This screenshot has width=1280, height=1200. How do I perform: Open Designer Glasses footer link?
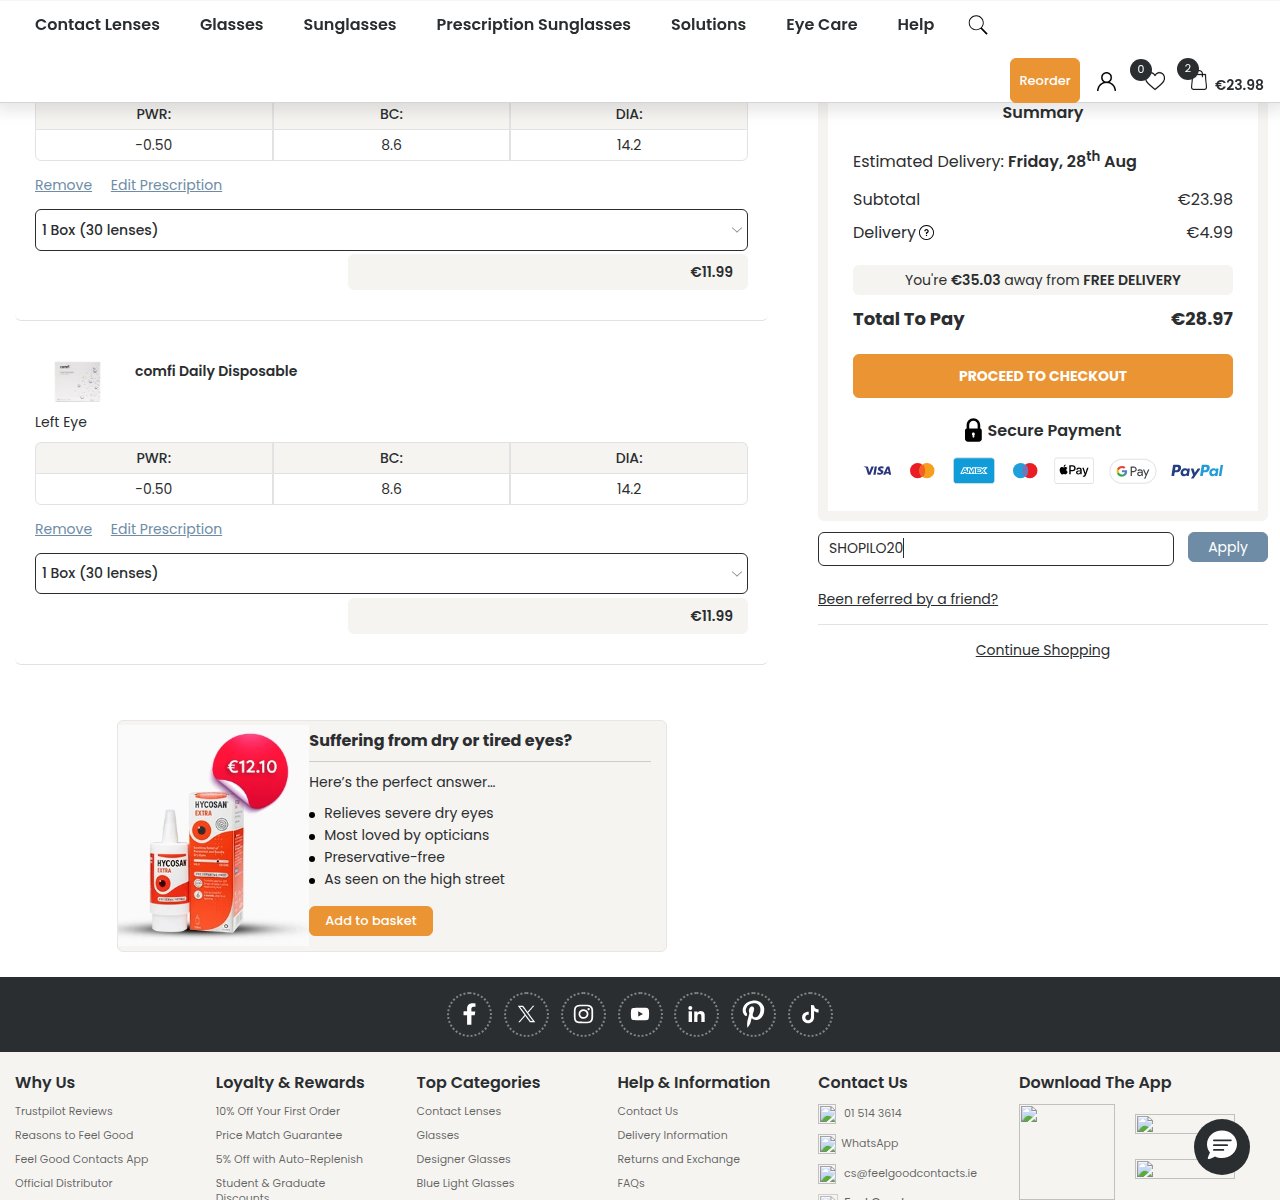(x=463, y=1159)
